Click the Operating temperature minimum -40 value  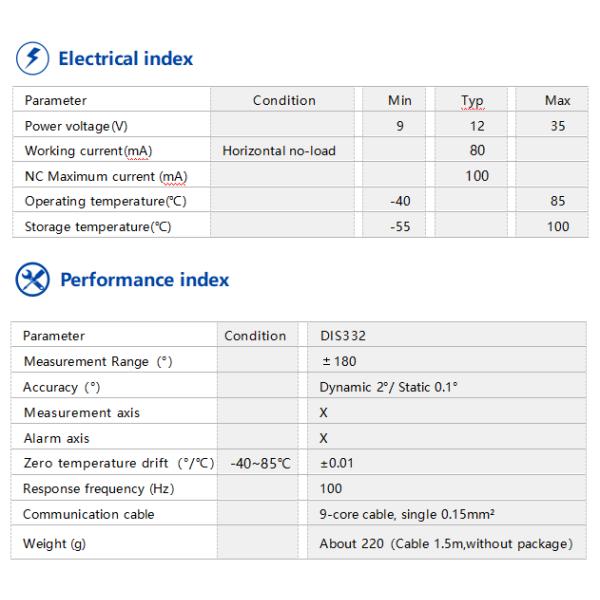[x=400, y=201]
